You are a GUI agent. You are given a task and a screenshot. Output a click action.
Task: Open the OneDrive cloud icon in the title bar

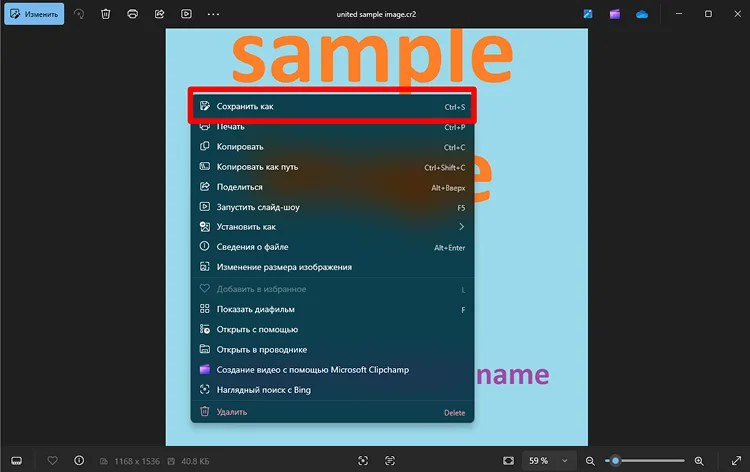coord(642,15)
